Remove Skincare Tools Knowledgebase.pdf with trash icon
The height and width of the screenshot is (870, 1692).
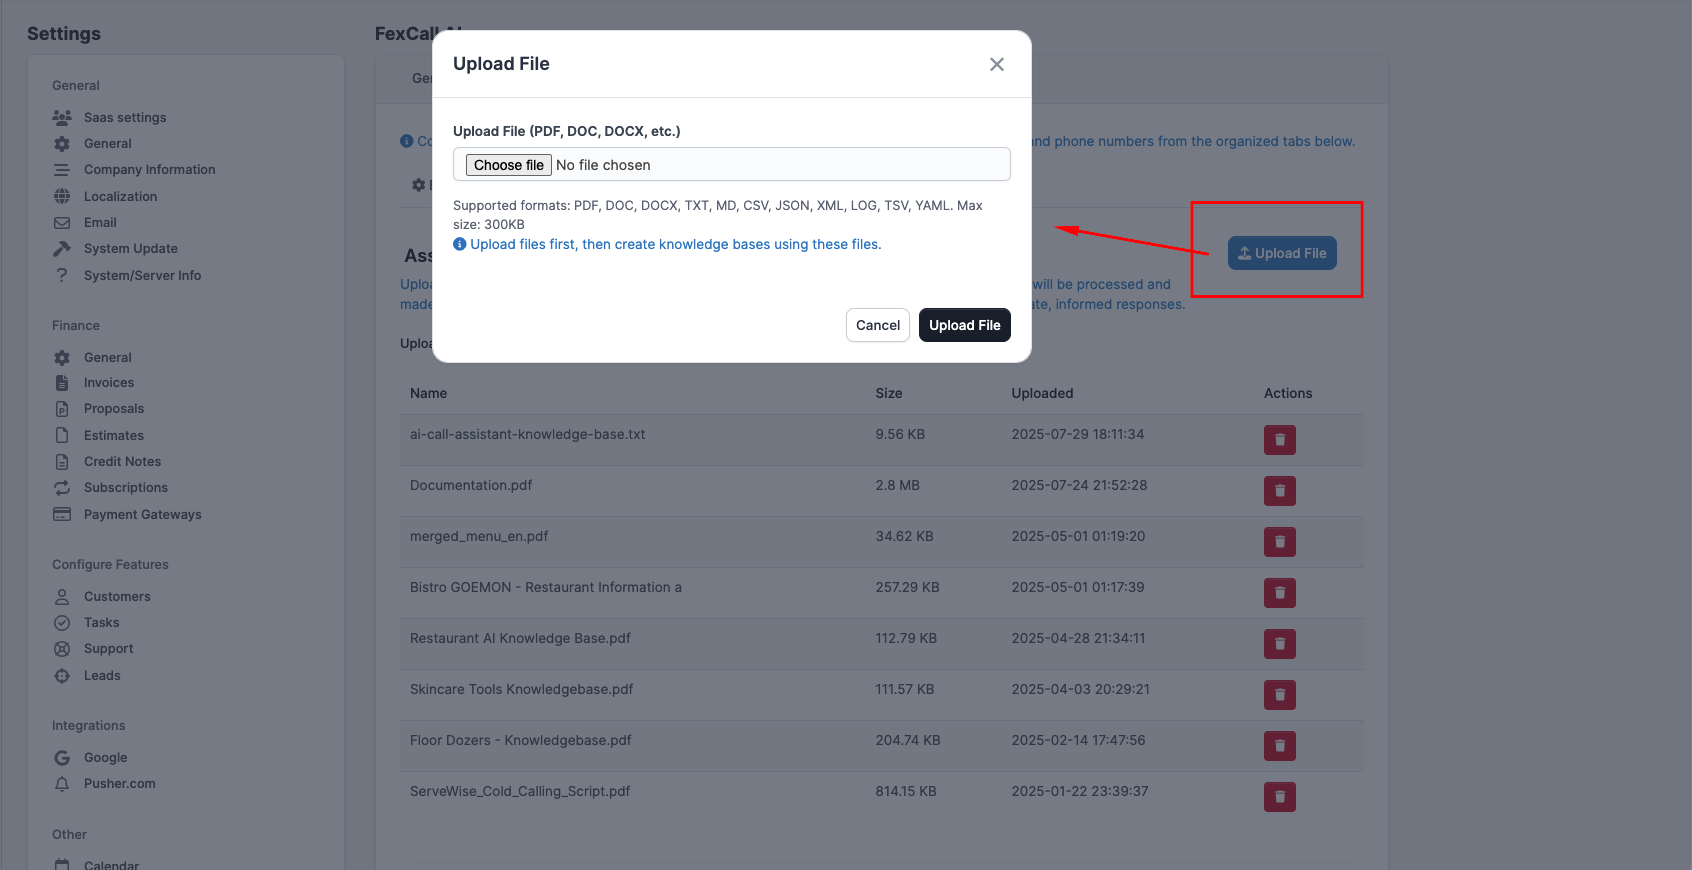[1279, 695]
